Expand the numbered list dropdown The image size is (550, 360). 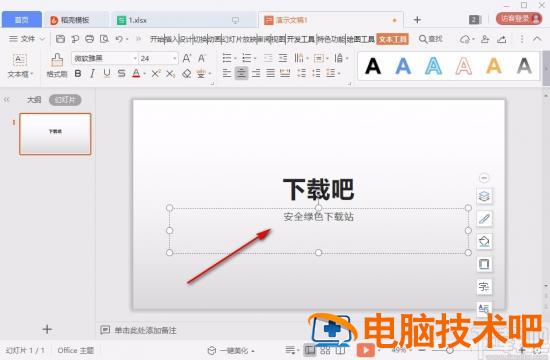pyautogui.click(x=255, y=58)
